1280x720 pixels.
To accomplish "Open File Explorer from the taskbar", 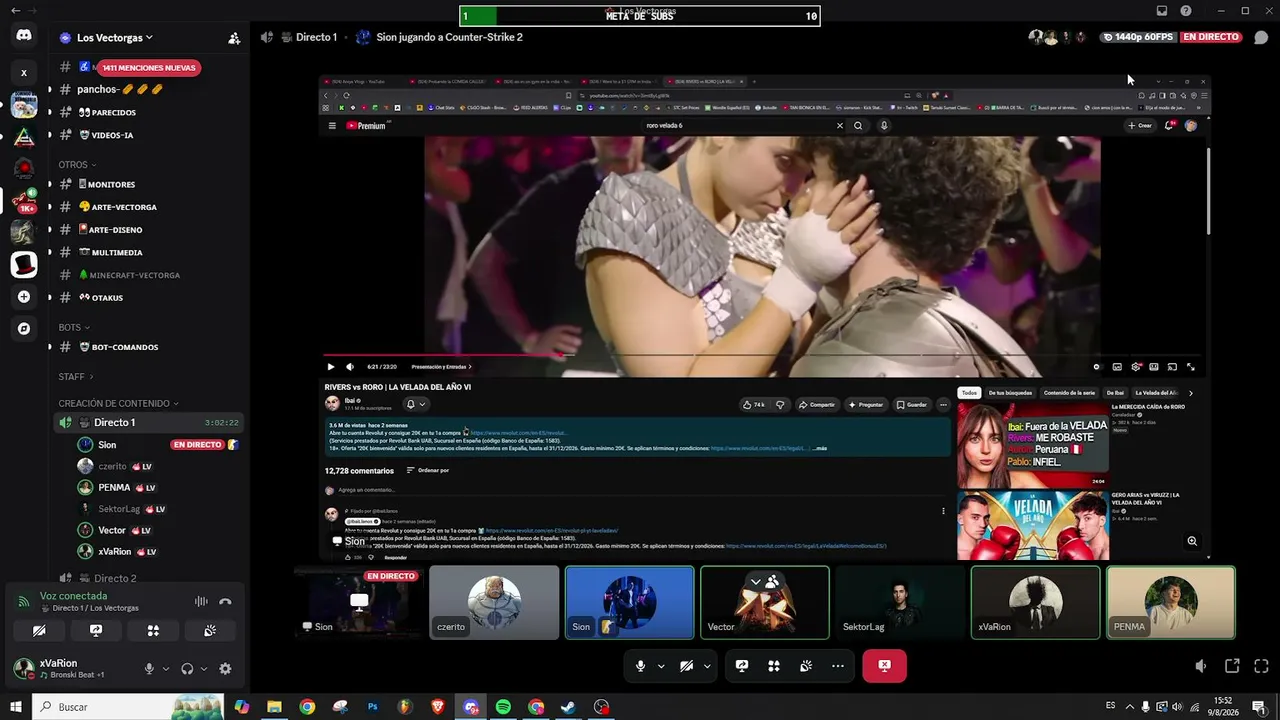I will 274,707.
